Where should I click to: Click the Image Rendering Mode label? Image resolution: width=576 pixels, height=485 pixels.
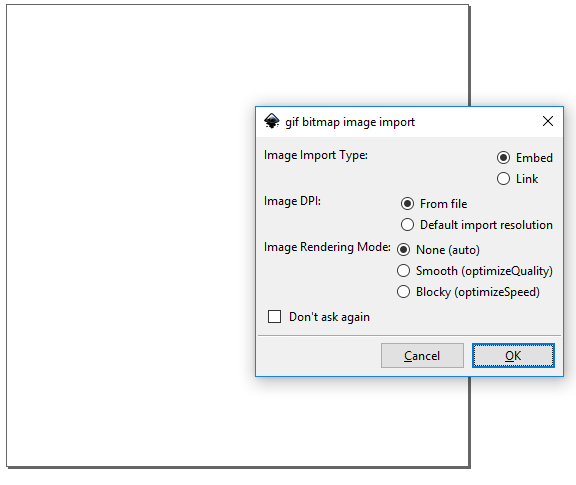point(327,247)
